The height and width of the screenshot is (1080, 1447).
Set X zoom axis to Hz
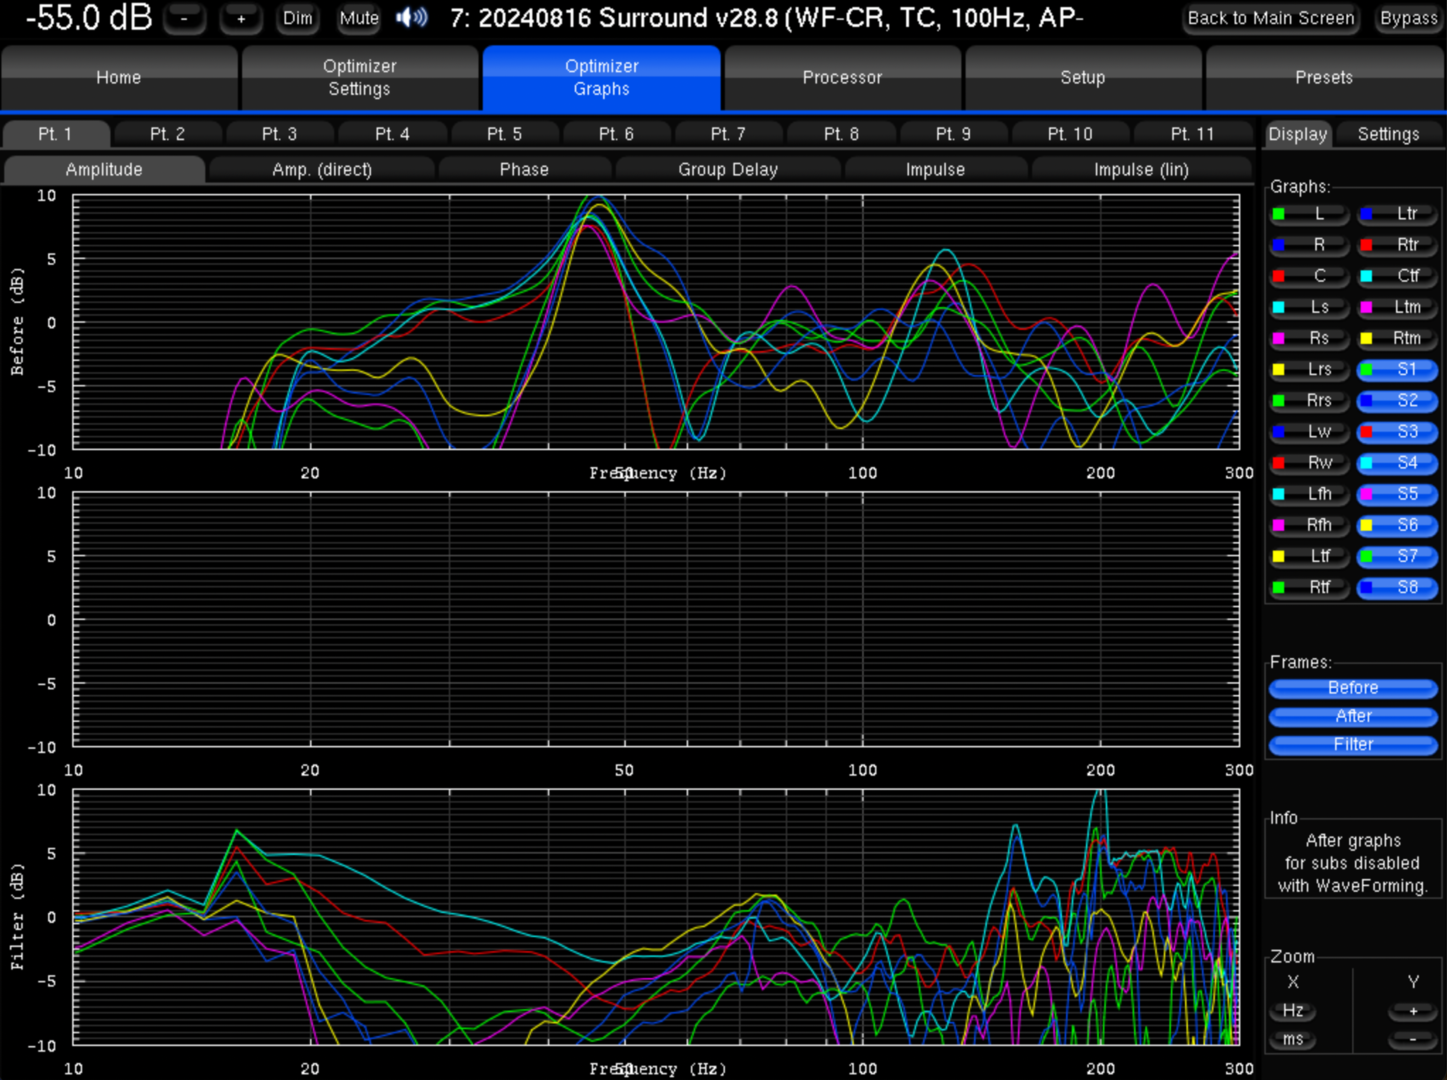[x=1293, y=1011]
